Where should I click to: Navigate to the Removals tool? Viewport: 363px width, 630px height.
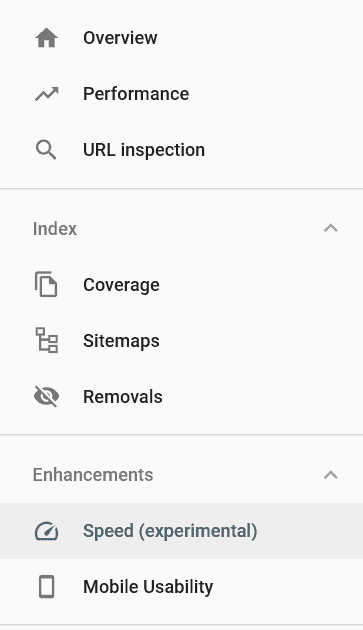181,397
